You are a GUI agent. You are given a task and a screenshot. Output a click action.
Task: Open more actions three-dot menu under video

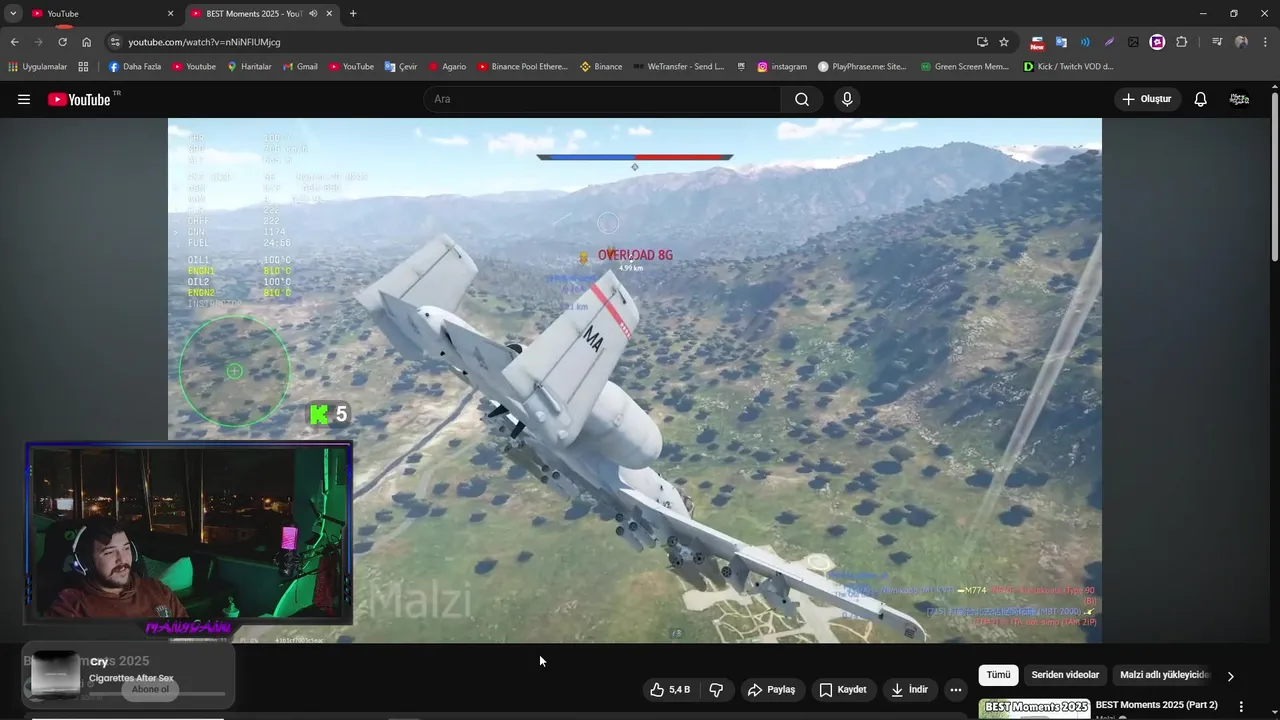pyautogui.click(x=956, y=690)
